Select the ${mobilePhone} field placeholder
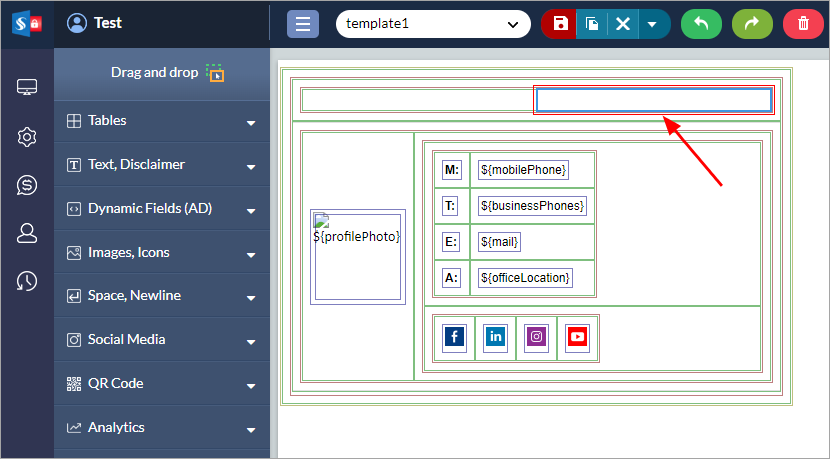The width and height of the screenshot is (830, 459). (x=523, y=170)
